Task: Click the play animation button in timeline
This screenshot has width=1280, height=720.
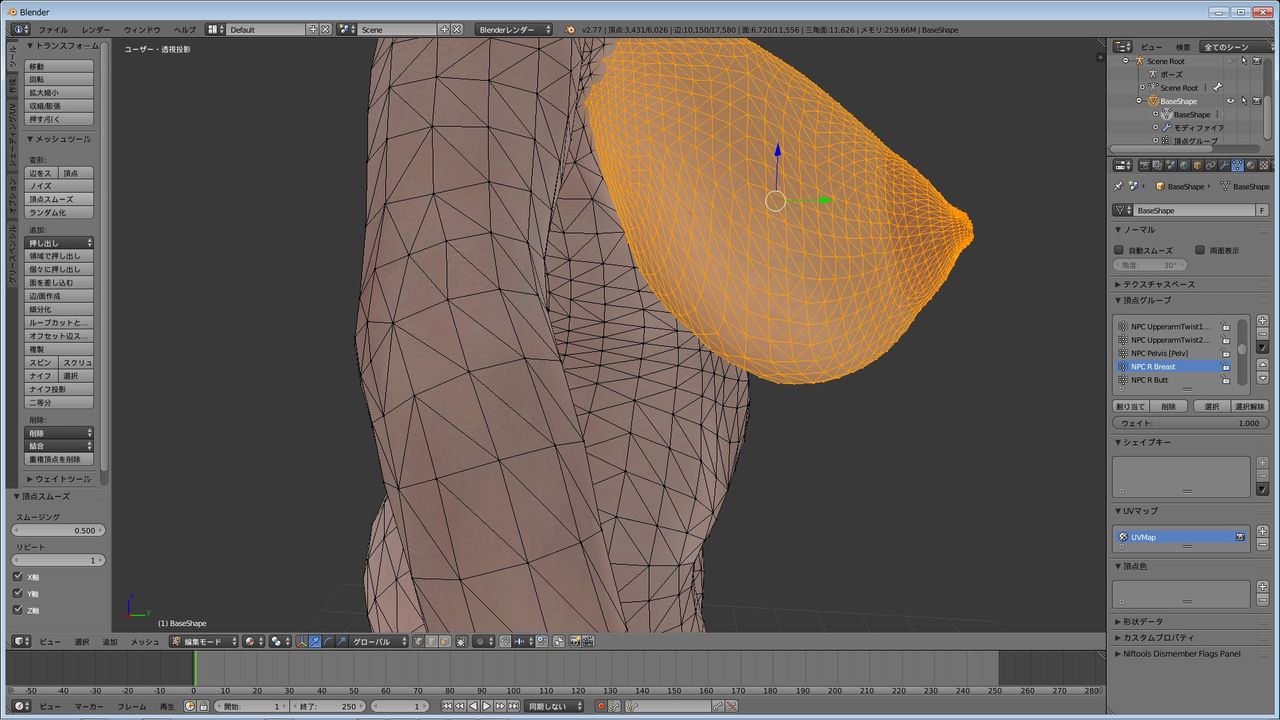Action: pos(487,706)
